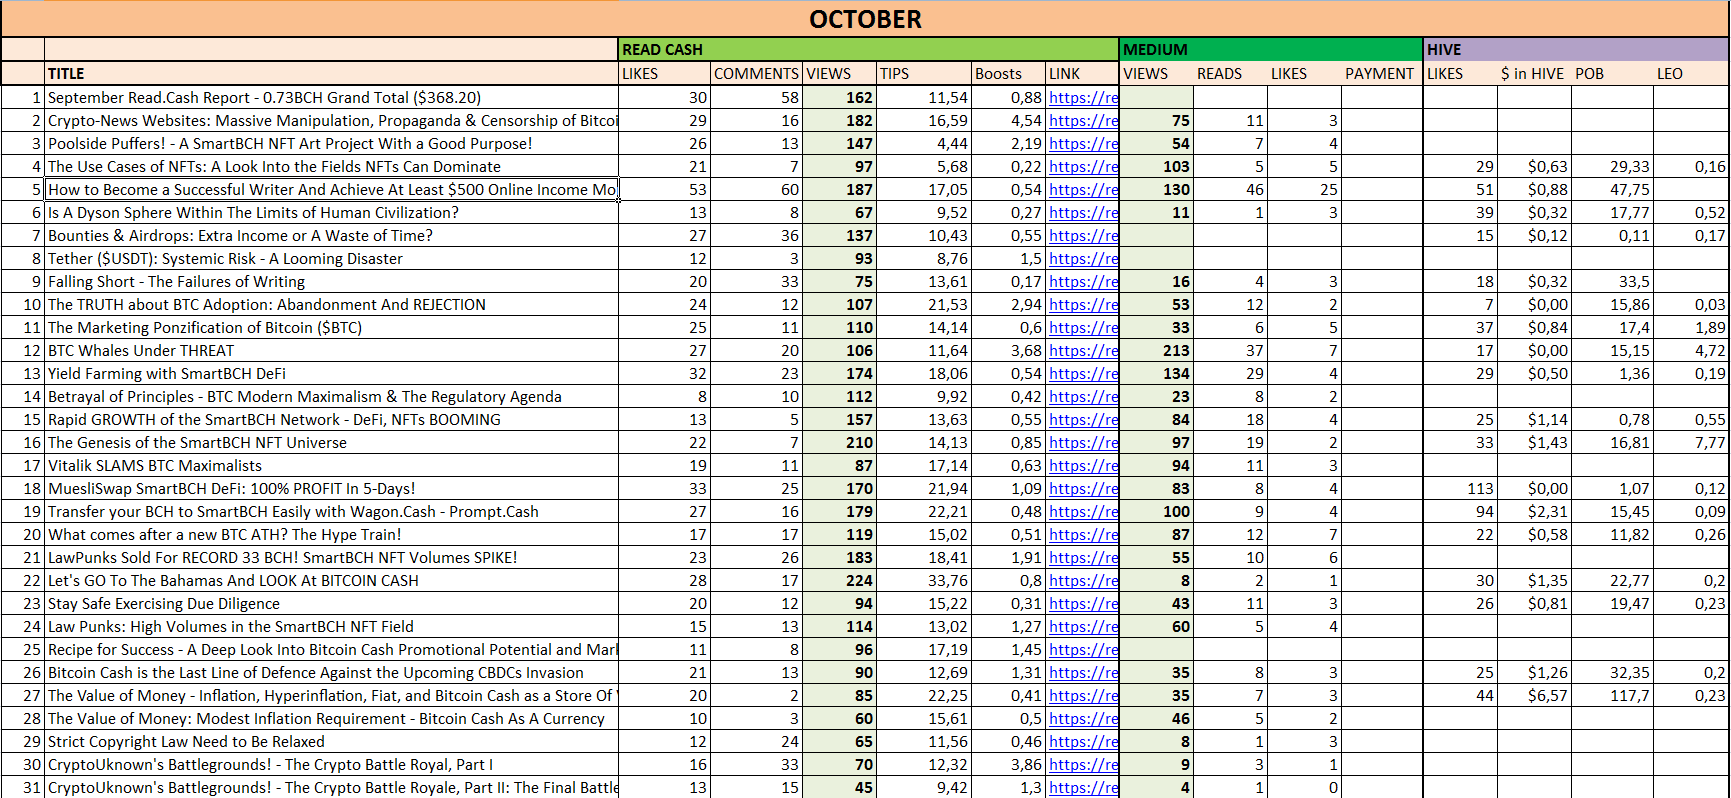Click the COMMENTS column header

pyautogui.click(x=756, y=73)
